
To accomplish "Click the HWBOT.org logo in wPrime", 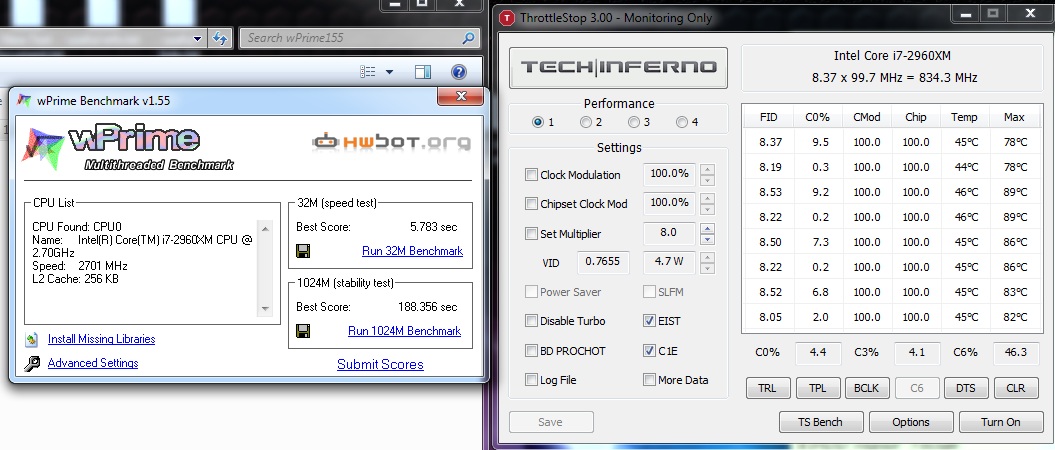I will pos(391,142).
